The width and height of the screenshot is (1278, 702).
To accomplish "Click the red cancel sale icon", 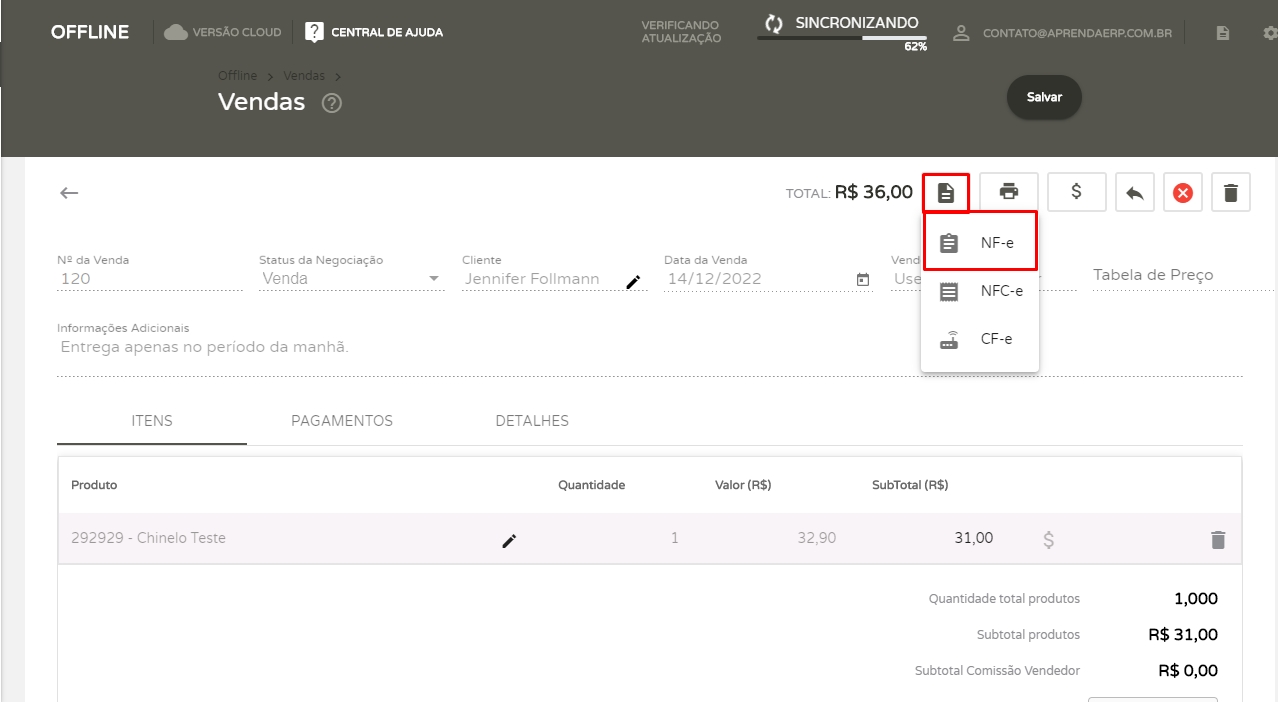I will [1183, 193].
